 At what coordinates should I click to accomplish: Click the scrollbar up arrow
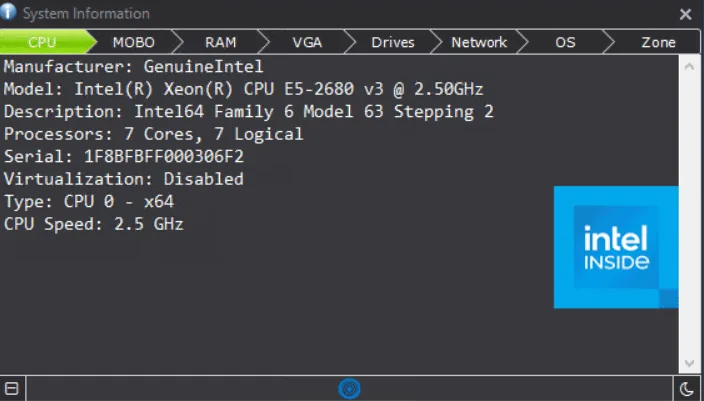click(689, 67)
